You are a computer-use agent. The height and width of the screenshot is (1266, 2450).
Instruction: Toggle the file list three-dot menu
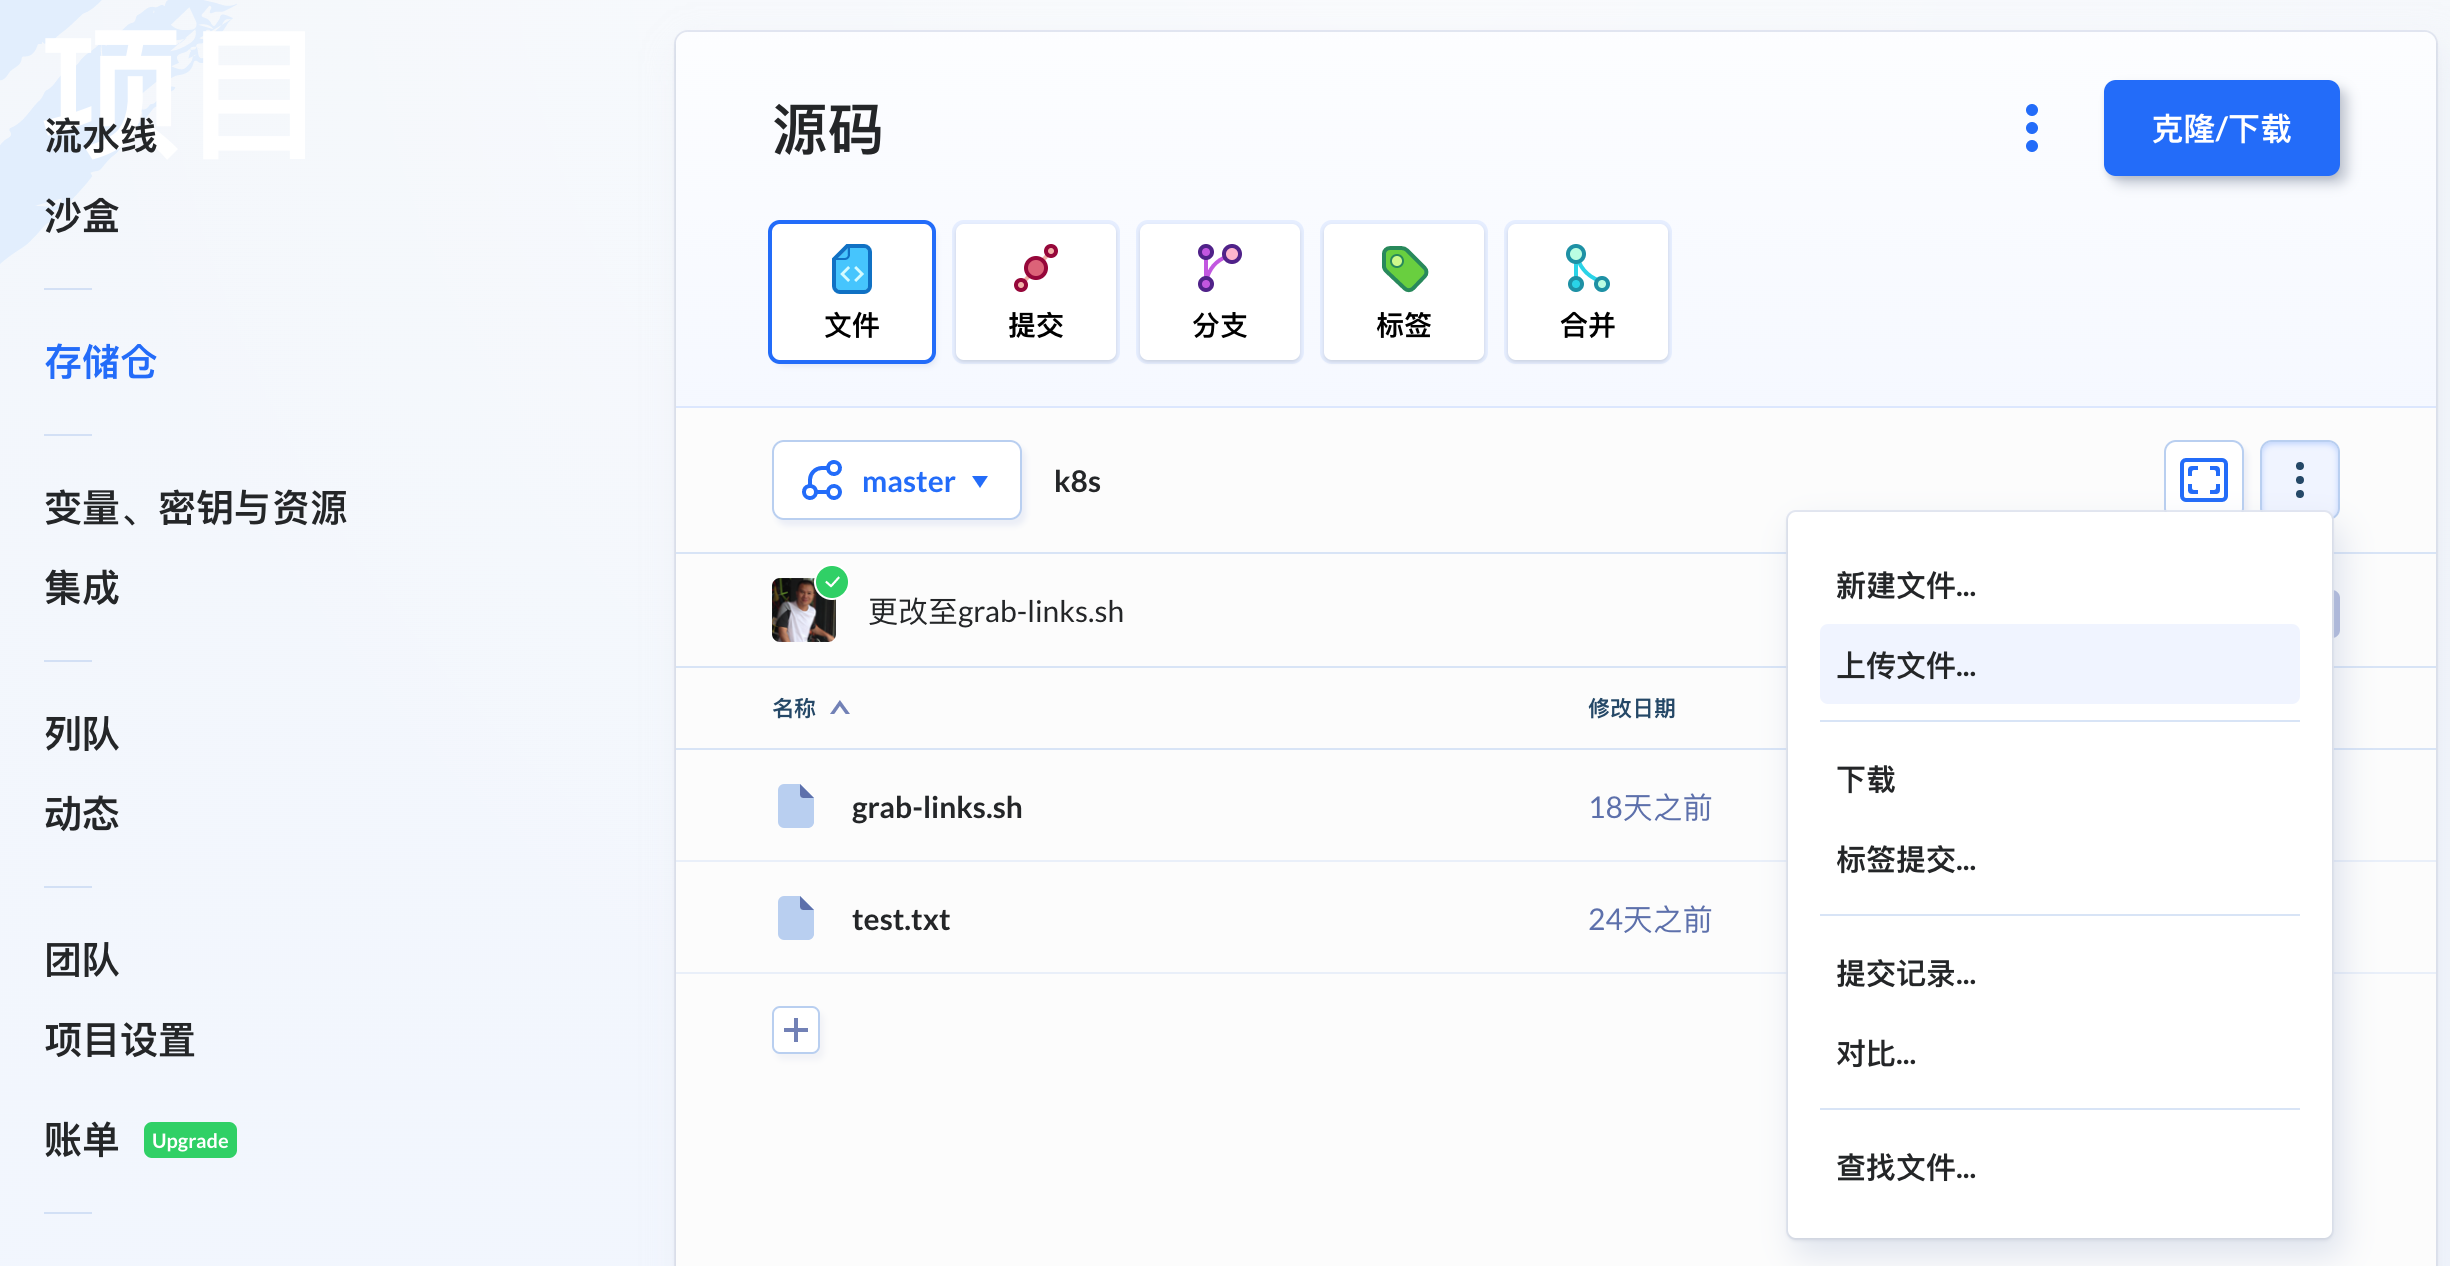(2299, 480)
